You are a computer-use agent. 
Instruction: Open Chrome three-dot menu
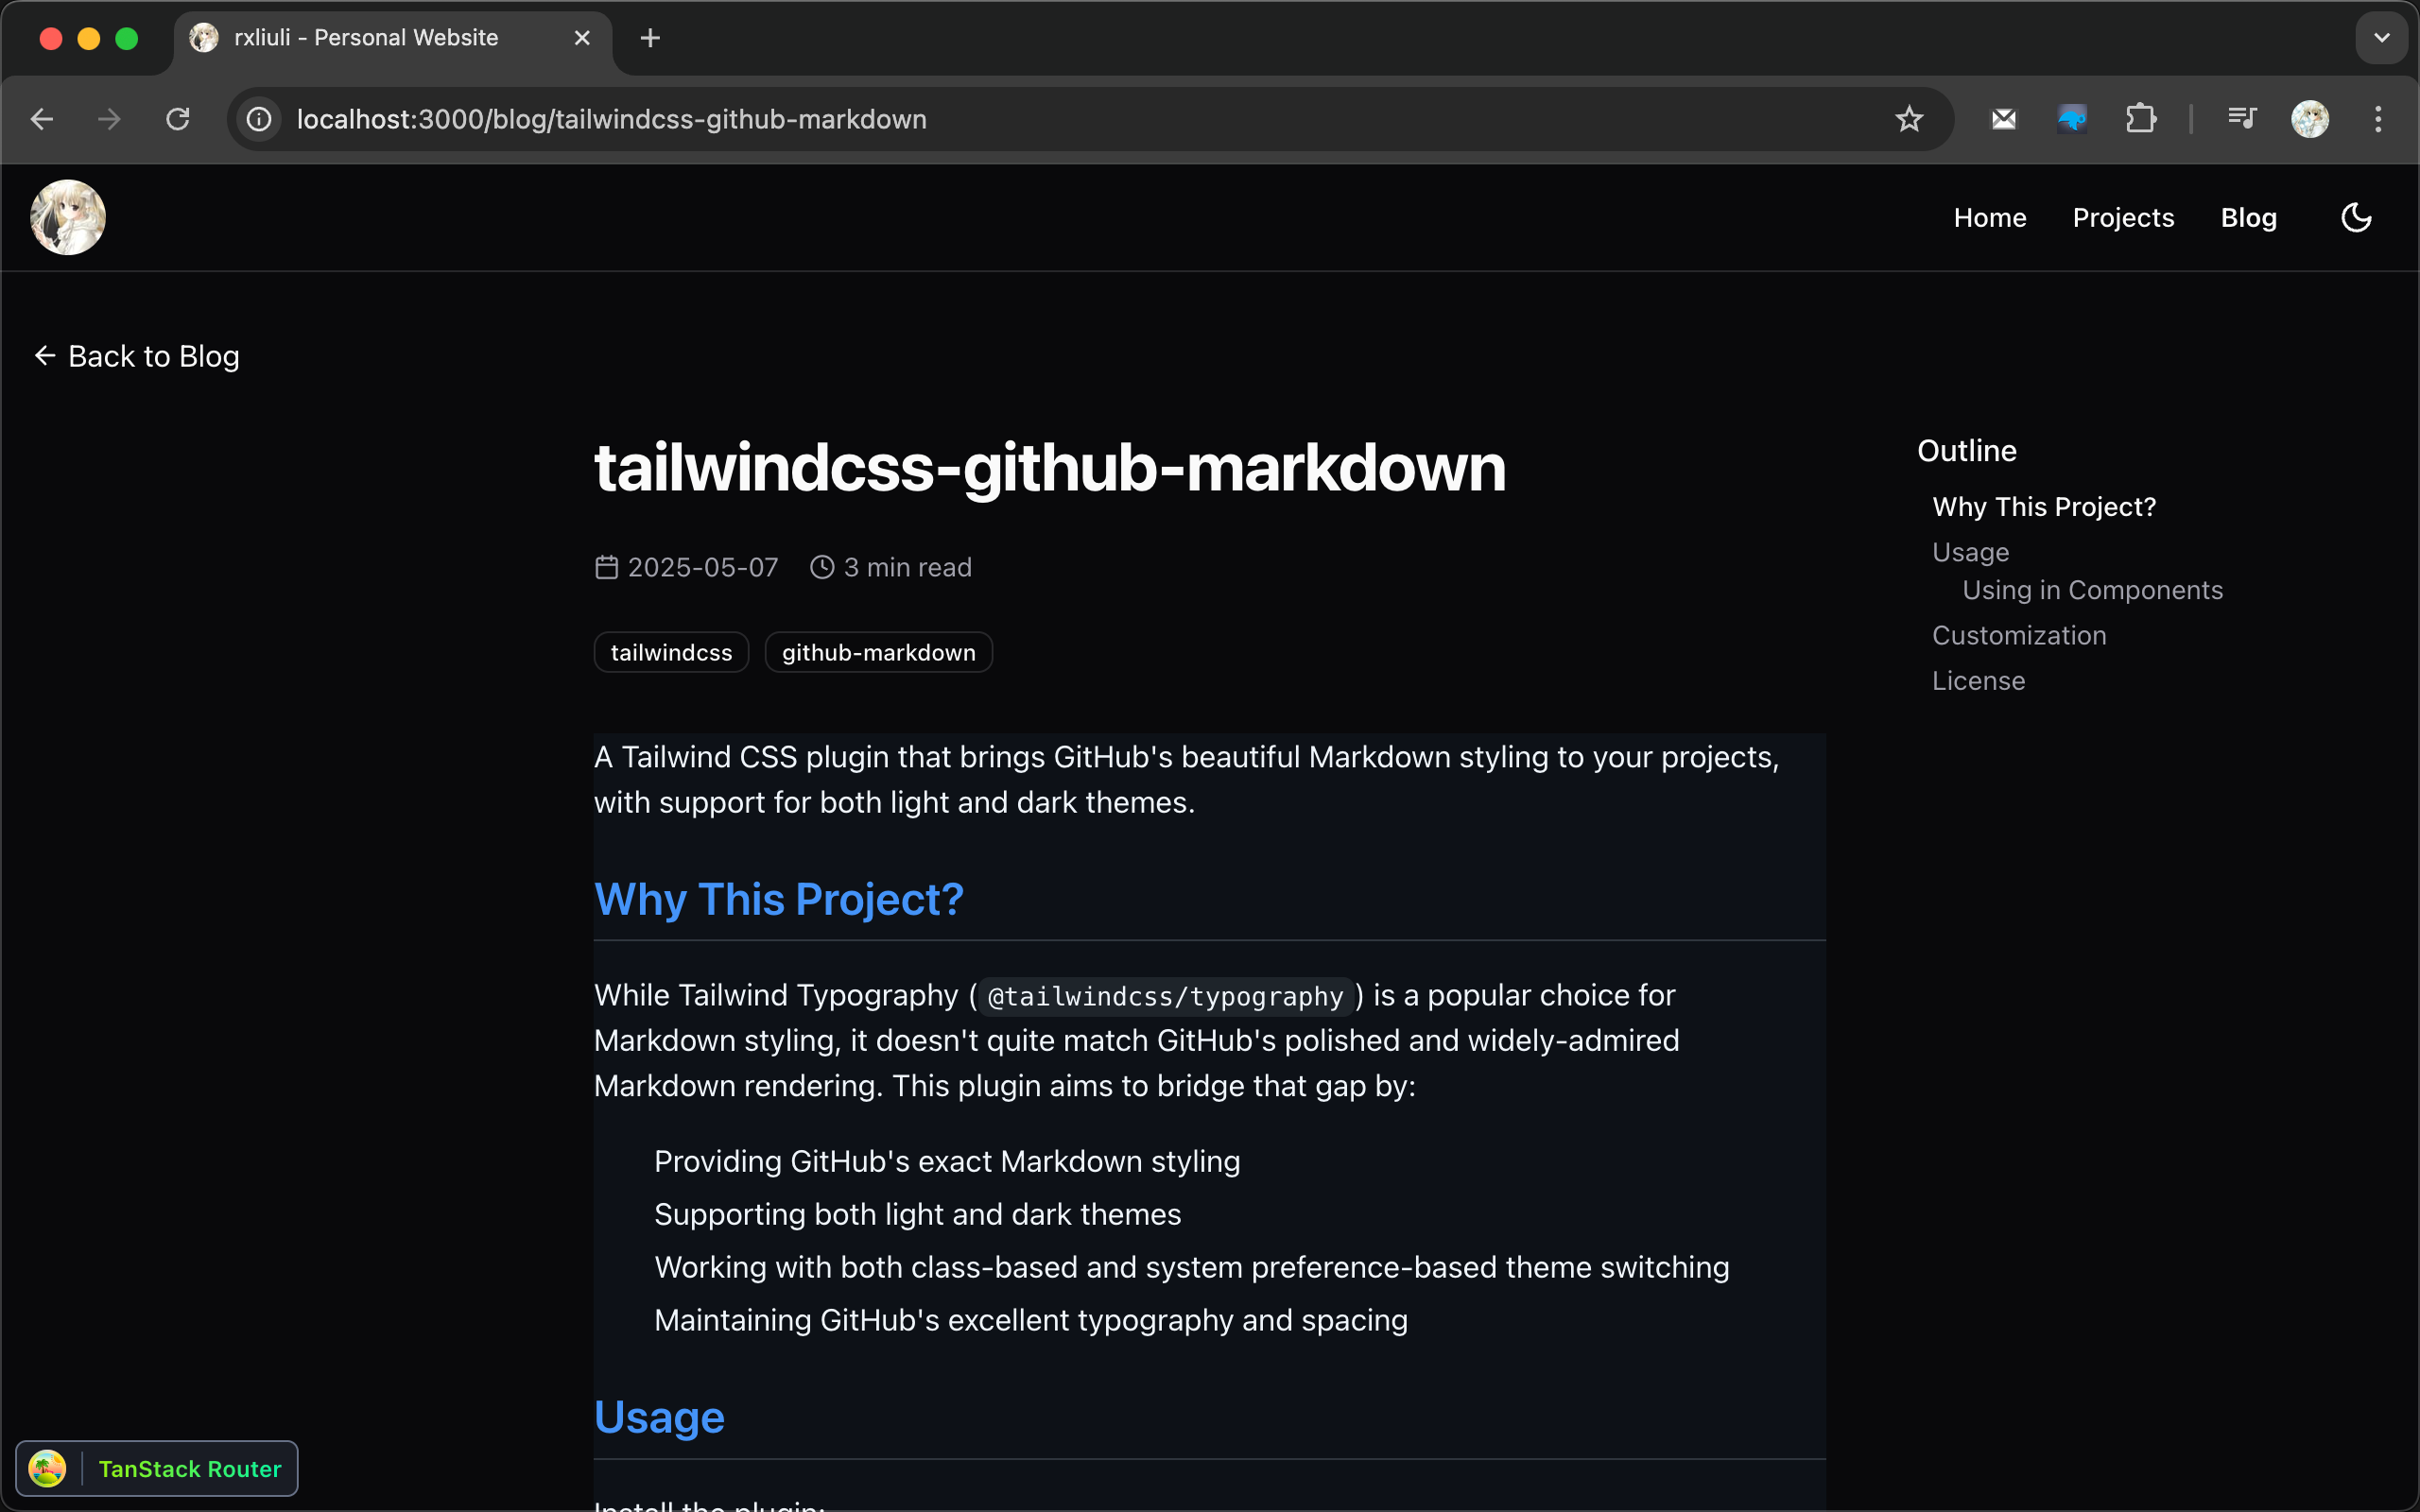click(x=2378, y=119)
